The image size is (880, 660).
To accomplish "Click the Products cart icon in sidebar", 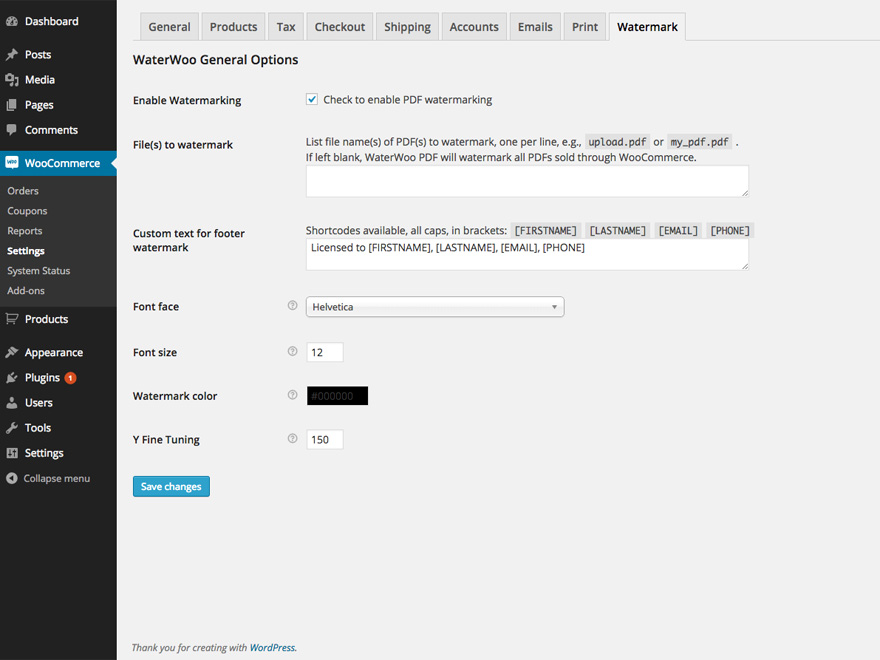I will 12,319.
